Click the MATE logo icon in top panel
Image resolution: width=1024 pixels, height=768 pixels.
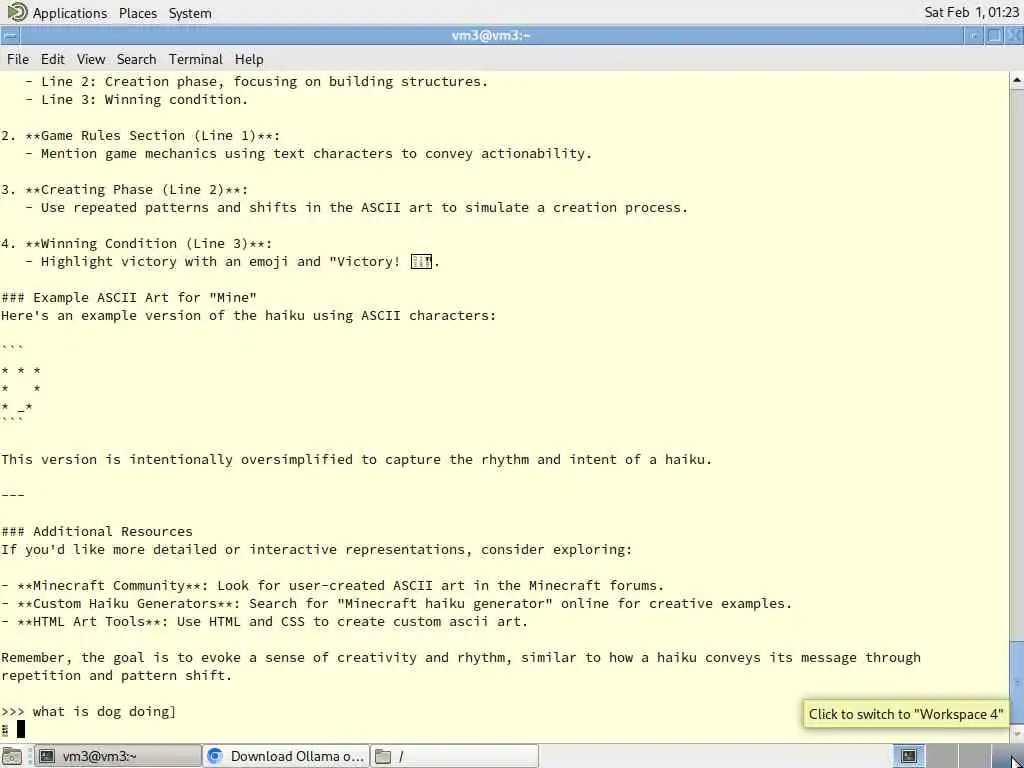18,12
